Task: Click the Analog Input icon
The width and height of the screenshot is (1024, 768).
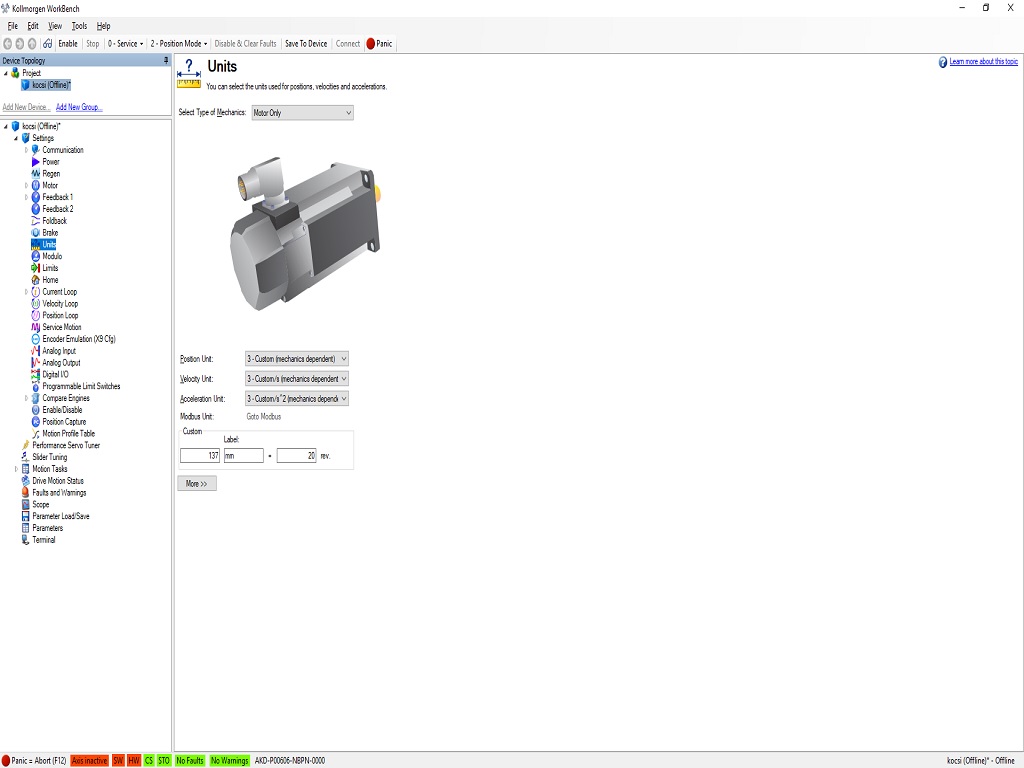Action: pyautogui.click(x=36, y=351)
